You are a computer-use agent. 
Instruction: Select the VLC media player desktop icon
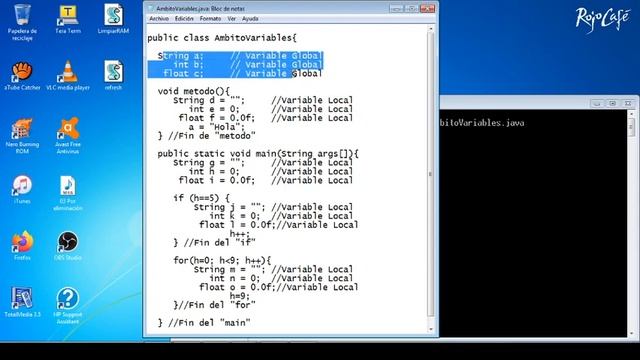coord(68,76)
